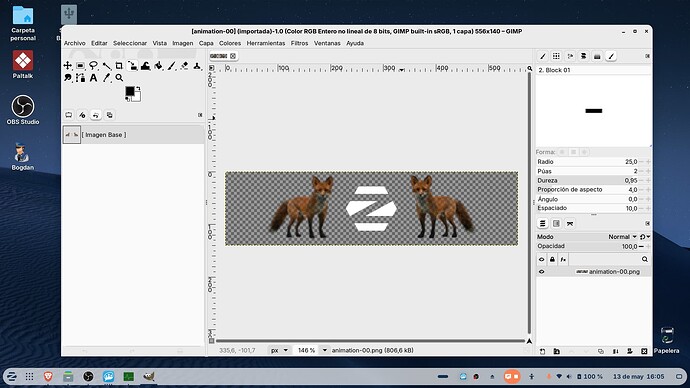Select the Zoom magnifier tool

(x=119, y=78)
